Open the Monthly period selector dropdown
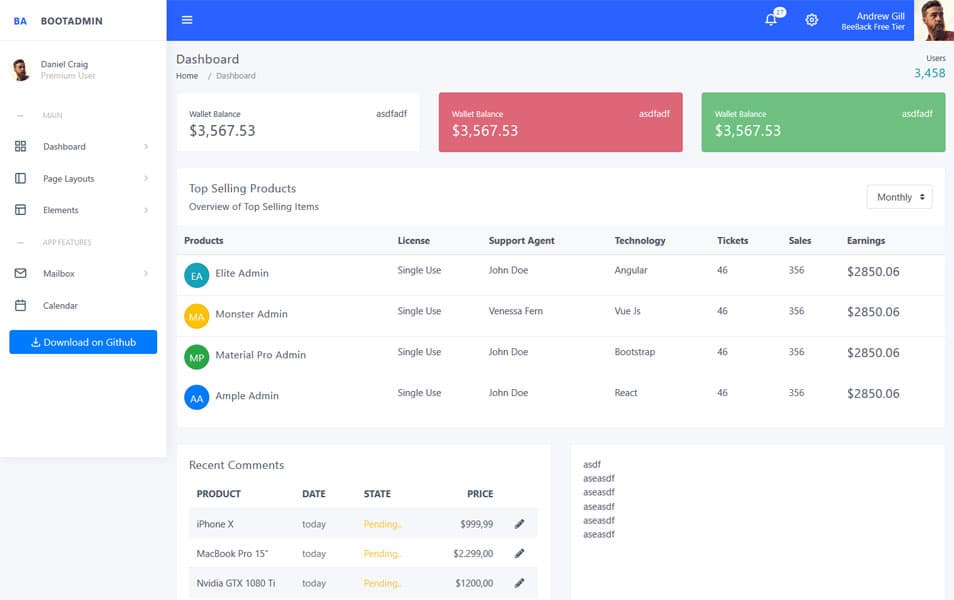The image size is (954, 600). point(898,196)
